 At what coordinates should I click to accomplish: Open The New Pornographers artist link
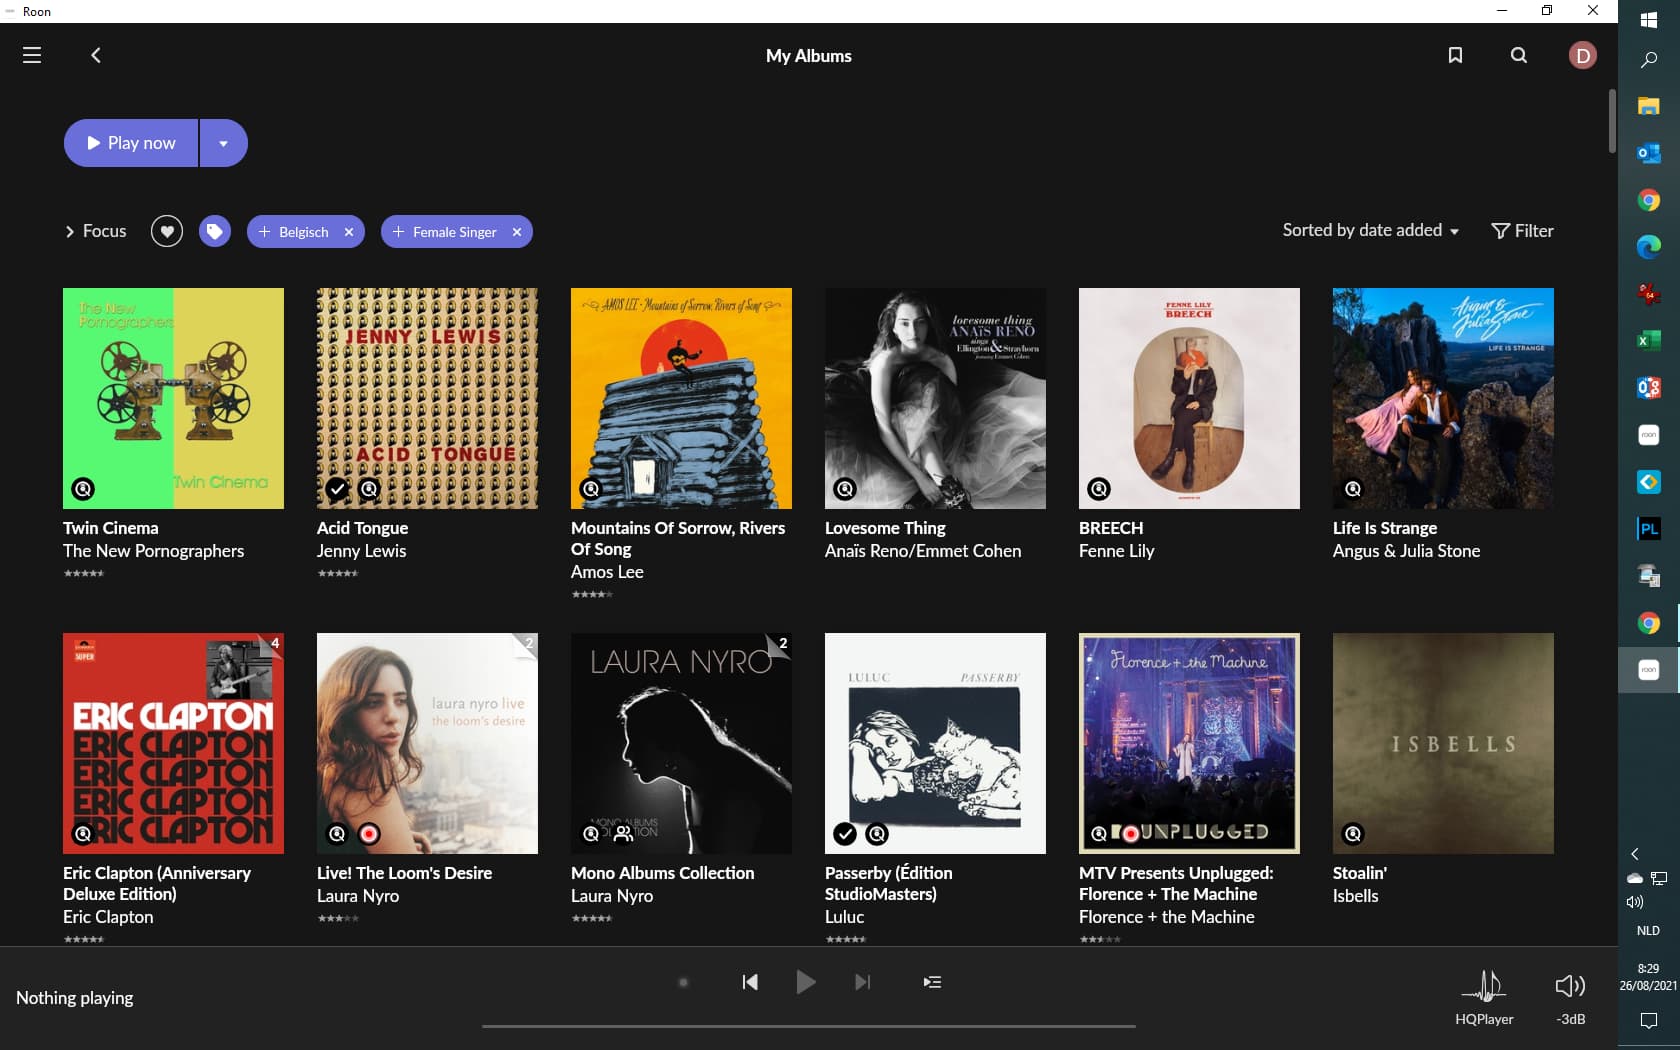[153, 551]
